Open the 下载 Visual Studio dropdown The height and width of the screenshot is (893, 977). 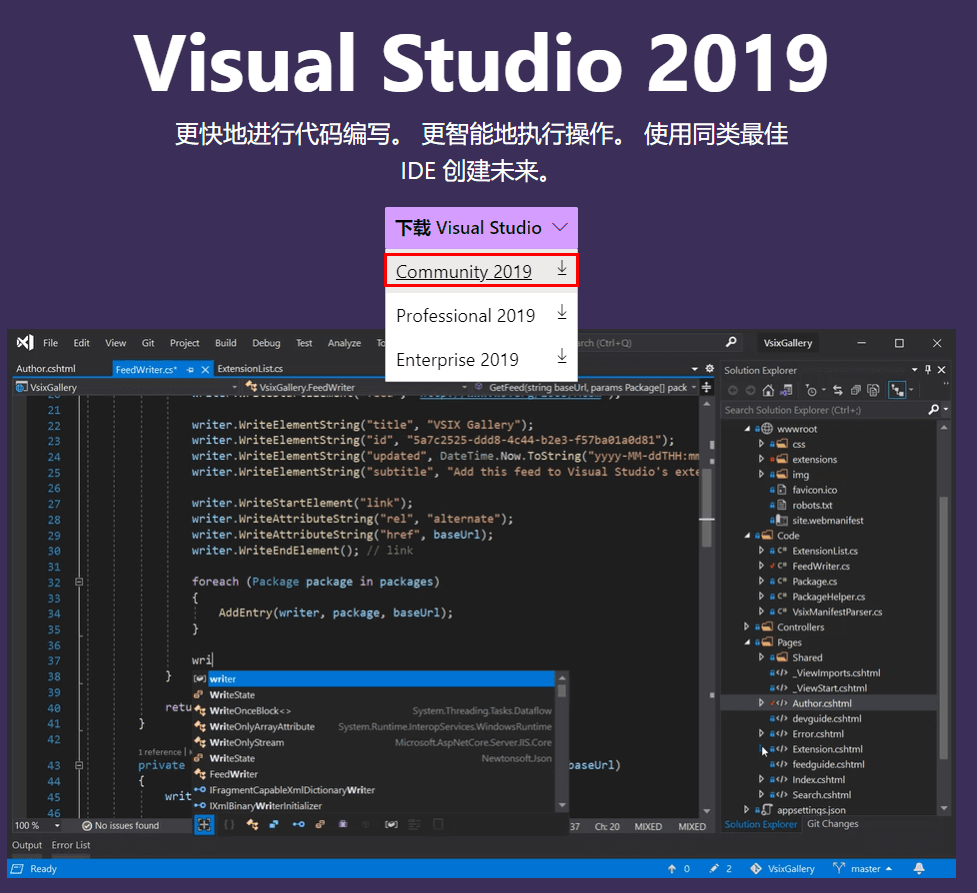(481, 228)
